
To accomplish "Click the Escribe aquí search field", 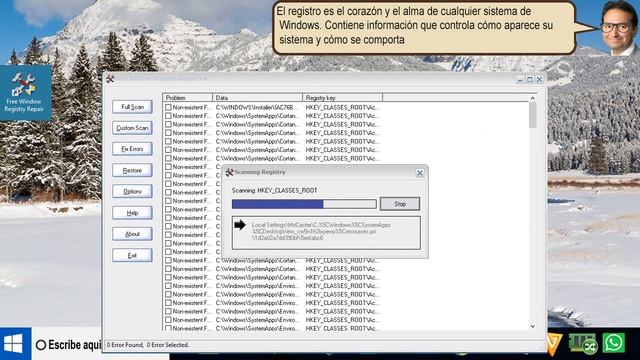I will 67,345.
